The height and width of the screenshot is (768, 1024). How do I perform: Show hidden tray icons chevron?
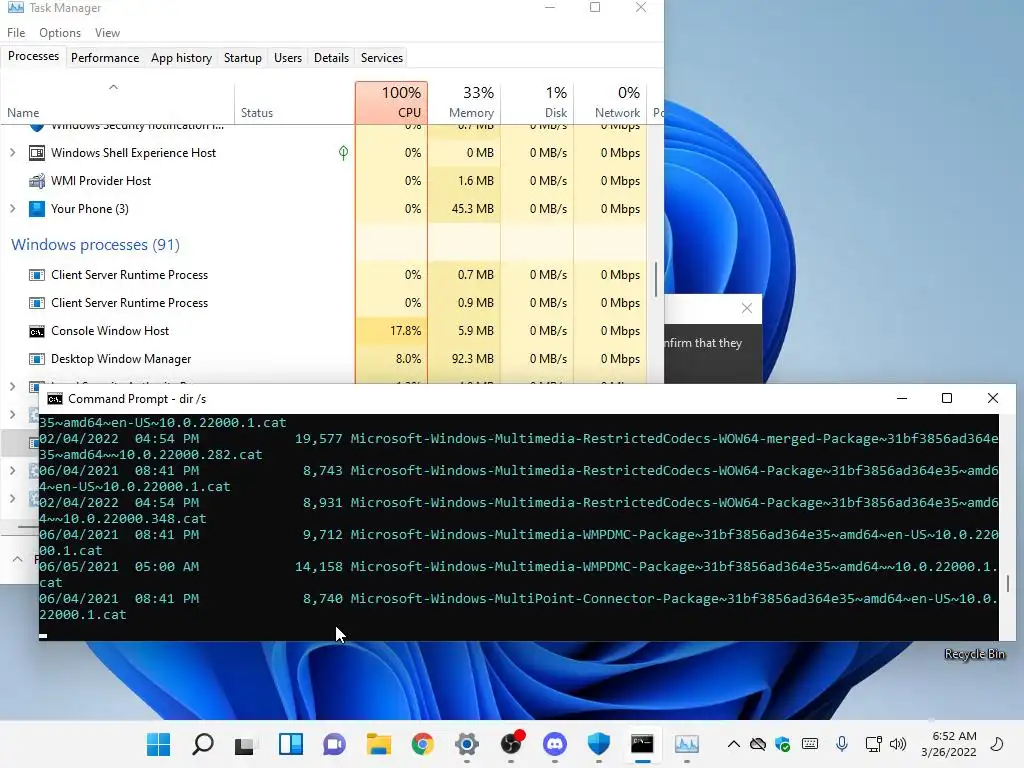(x=733, y=744)
